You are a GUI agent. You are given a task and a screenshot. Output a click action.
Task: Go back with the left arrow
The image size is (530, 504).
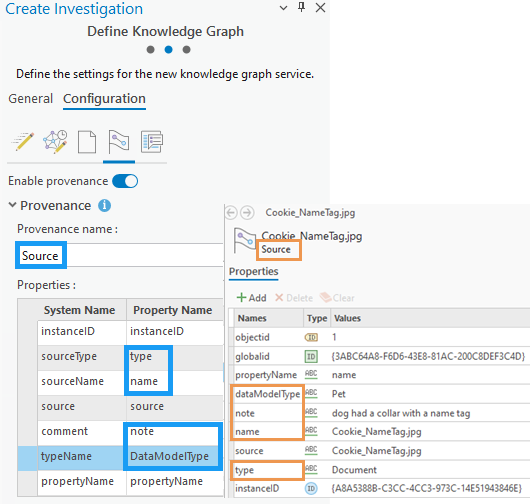coord(231,213)
